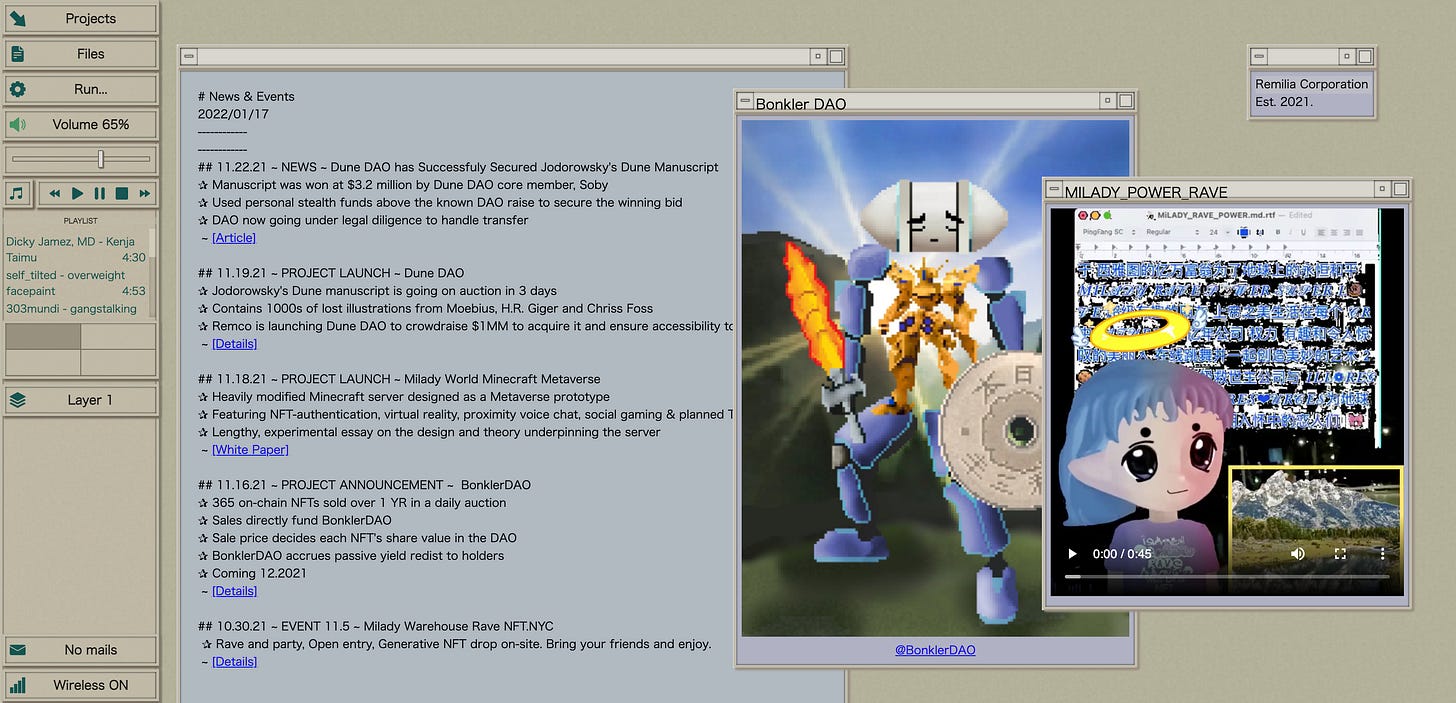Viewport: 1456px width, 703px height.
Task: Click the Bonkler robot pixel-art image
Action: [935, 378]
